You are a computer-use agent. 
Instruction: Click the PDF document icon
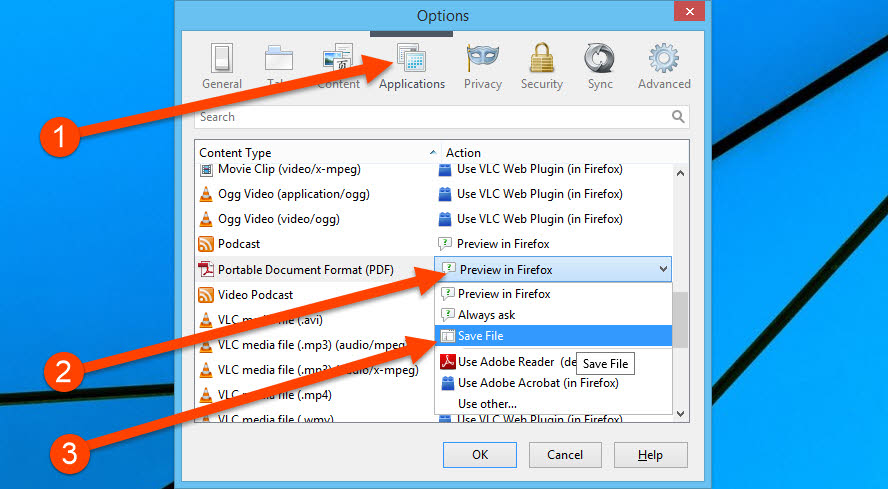(x=206, y=269)
